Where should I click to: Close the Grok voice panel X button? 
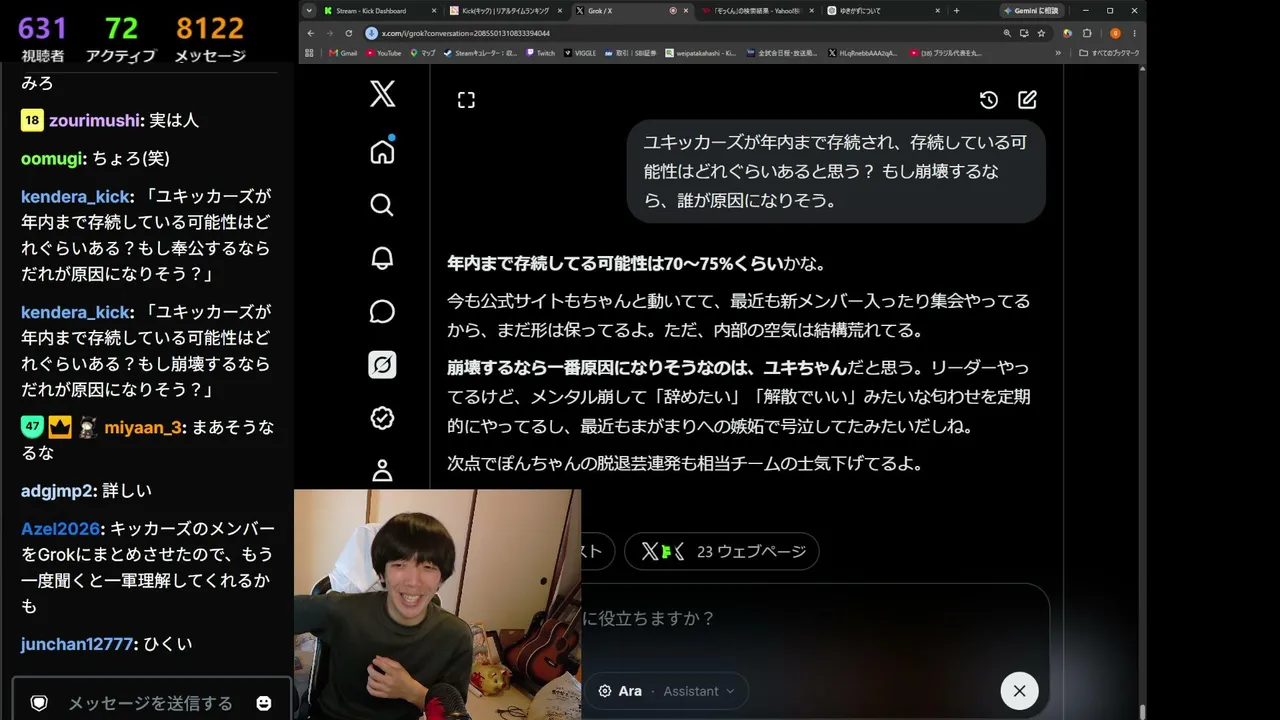[1019, 691]
